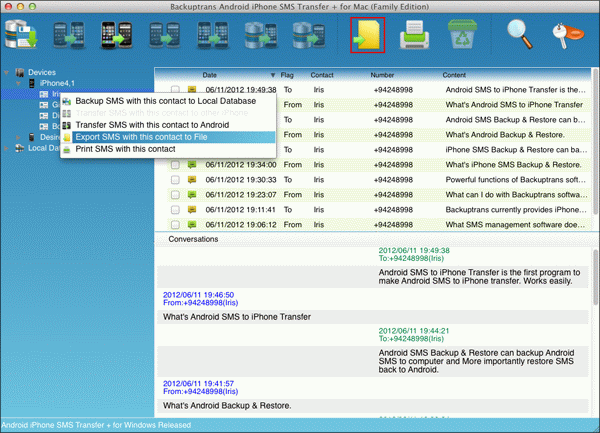Collapse the Devices tree node
Image resolution: width=600 pixels, height=433 pixels.
coord(6,72)
